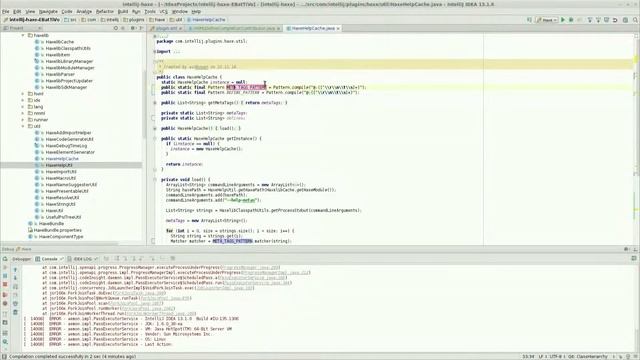This screenshot has height=360, width=640.
Task: Expand the folded import section in editor
Action: (x=155, y=51)
